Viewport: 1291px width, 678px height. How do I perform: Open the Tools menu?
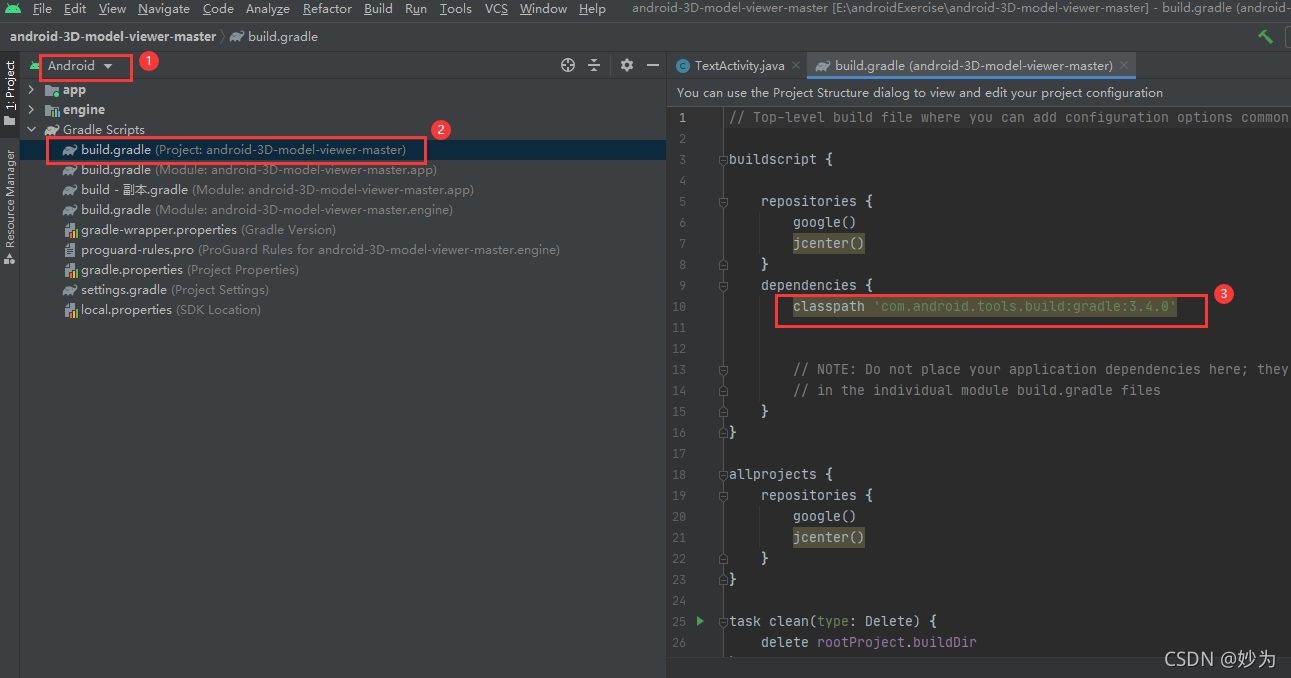[456, 9]
